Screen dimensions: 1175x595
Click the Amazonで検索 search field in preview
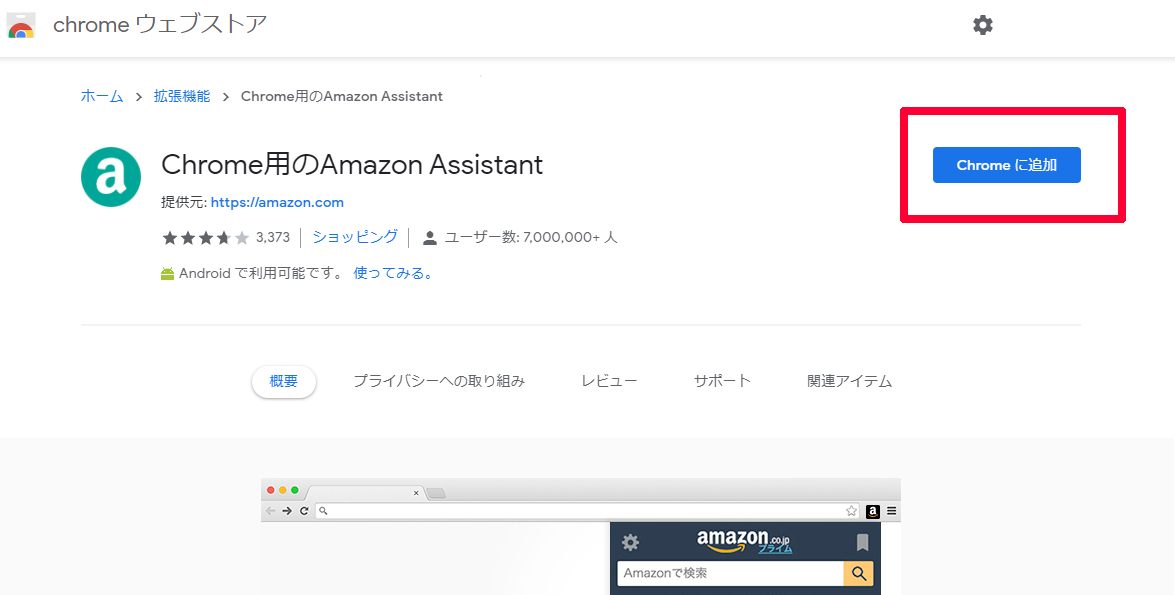click(x=731, y=574)
